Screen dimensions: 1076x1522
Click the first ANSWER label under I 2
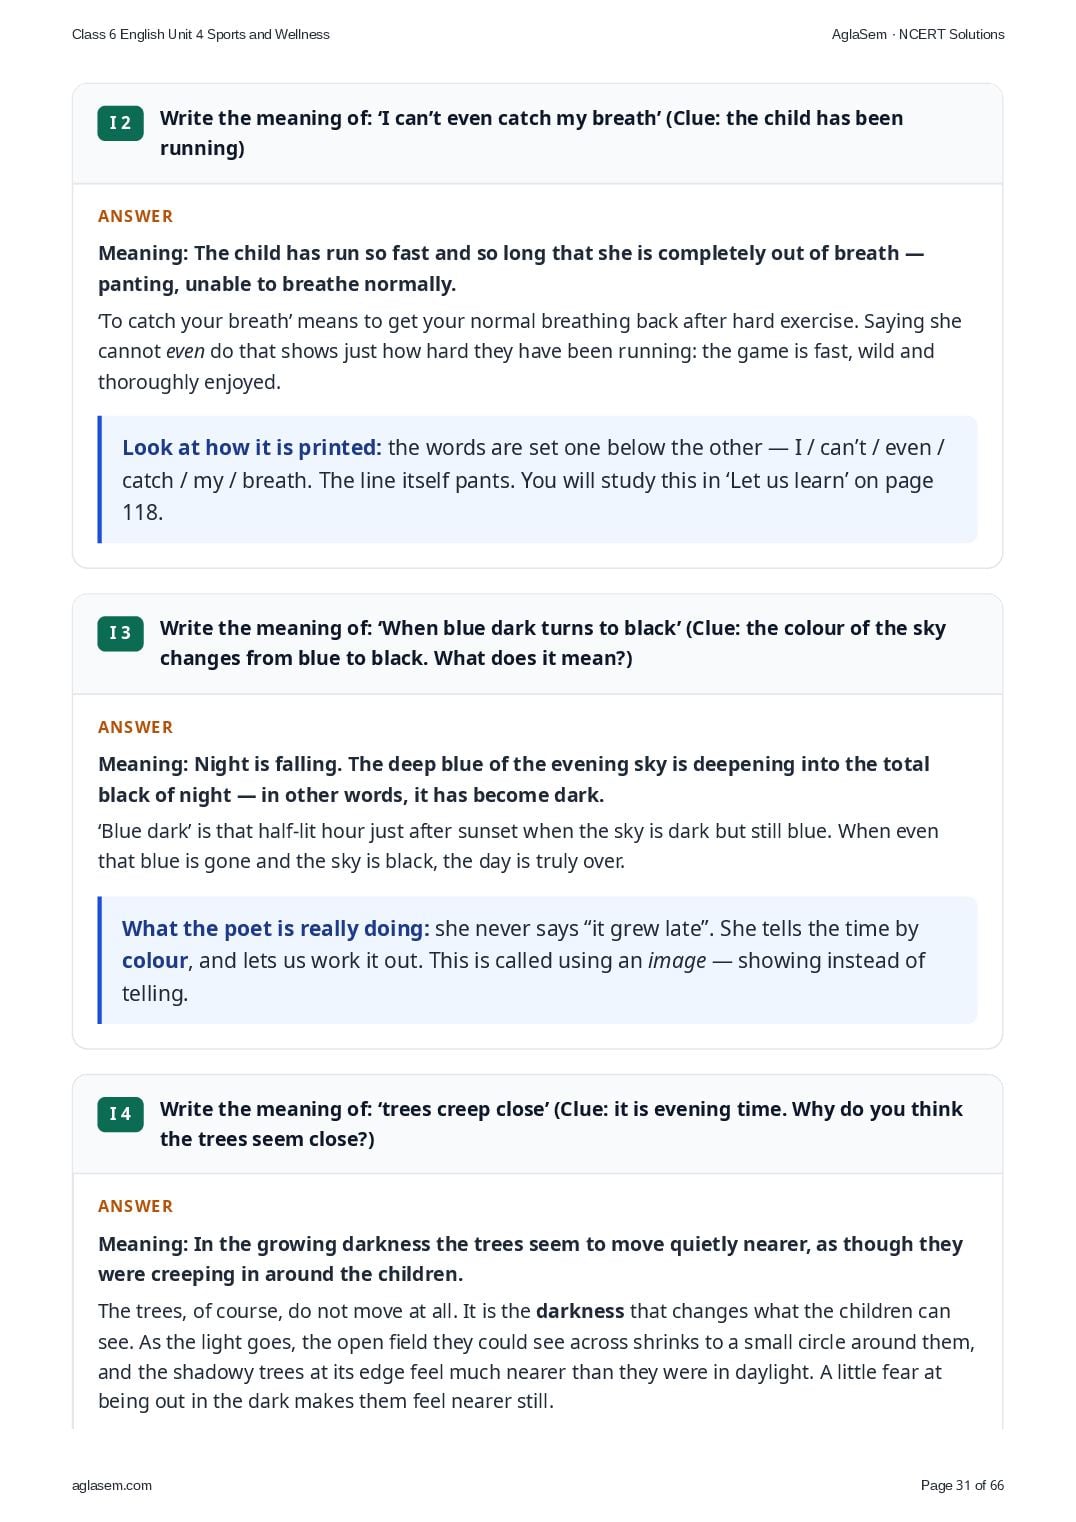135,216
